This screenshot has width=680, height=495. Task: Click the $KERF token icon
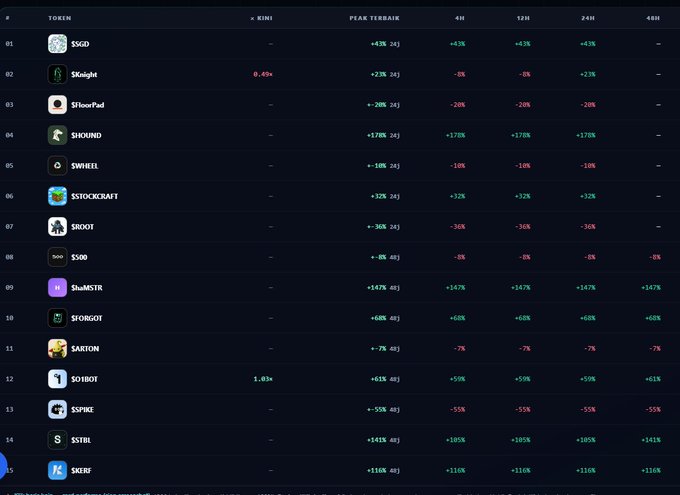(x=57, y=470)
